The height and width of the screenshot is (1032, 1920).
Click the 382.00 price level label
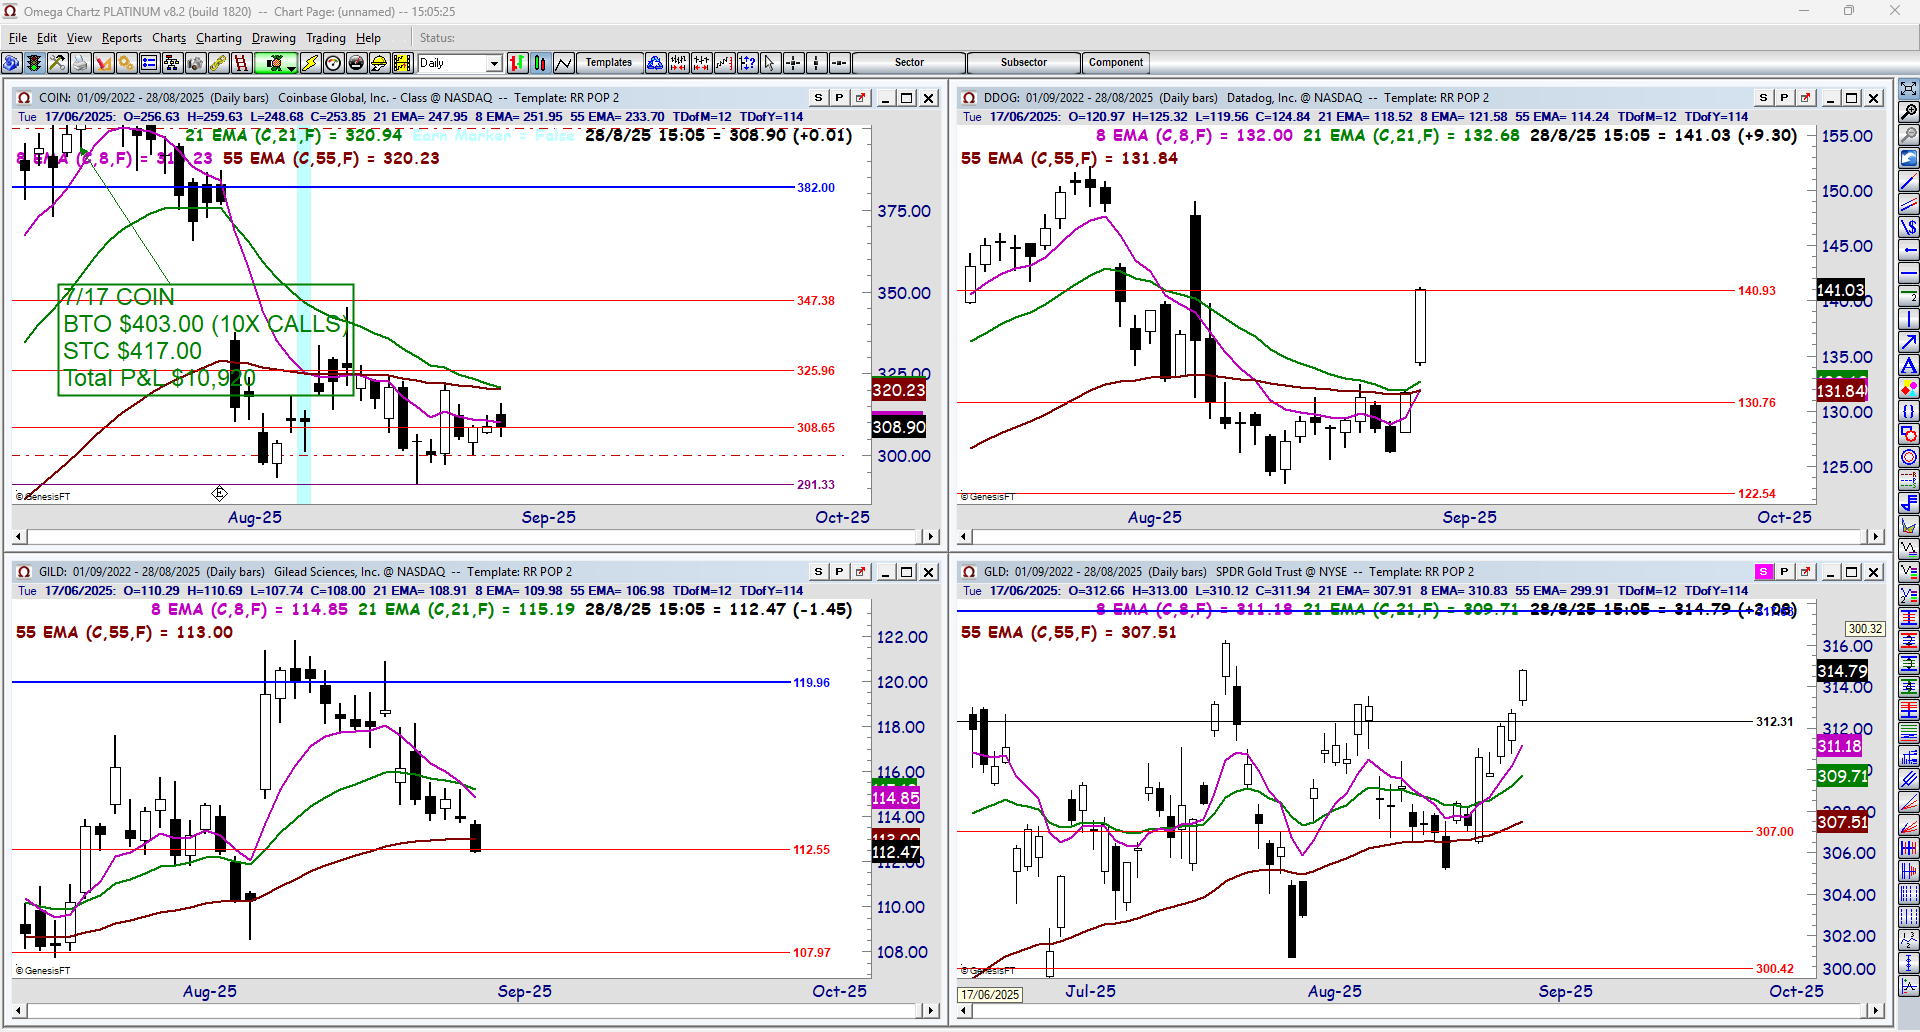816,188
